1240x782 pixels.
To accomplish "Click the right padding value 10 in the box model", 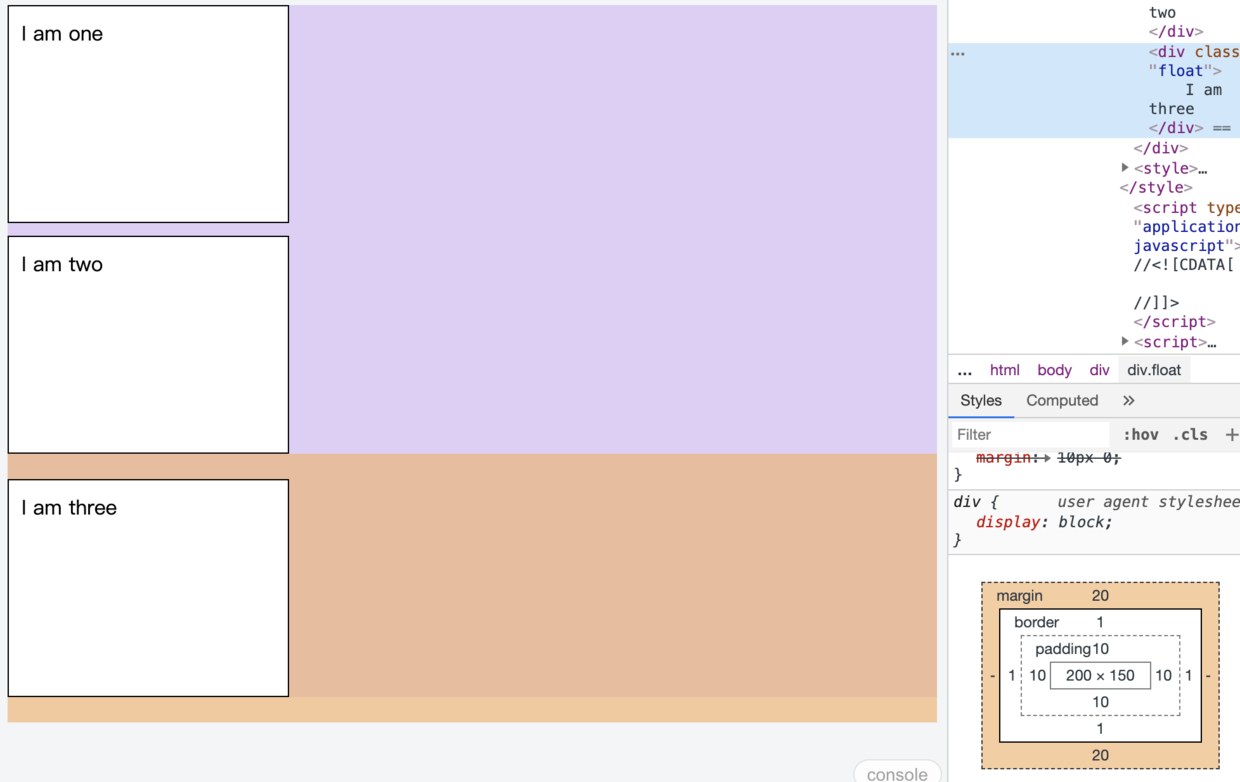I will click(1163, 676).
